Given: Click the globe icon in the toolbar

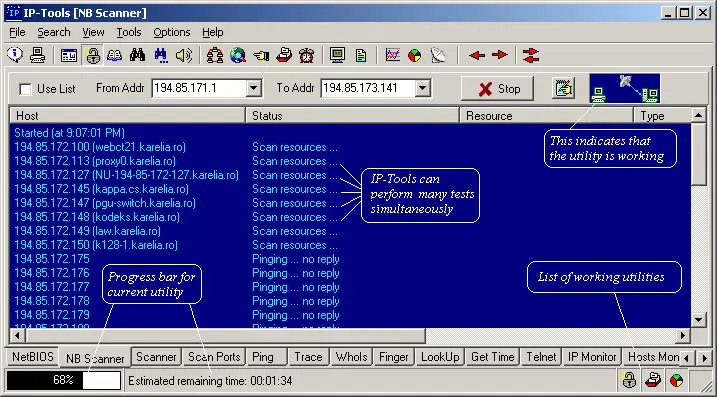Looking at the screenshot, I should pyautogui.click(x=238, y=55).
